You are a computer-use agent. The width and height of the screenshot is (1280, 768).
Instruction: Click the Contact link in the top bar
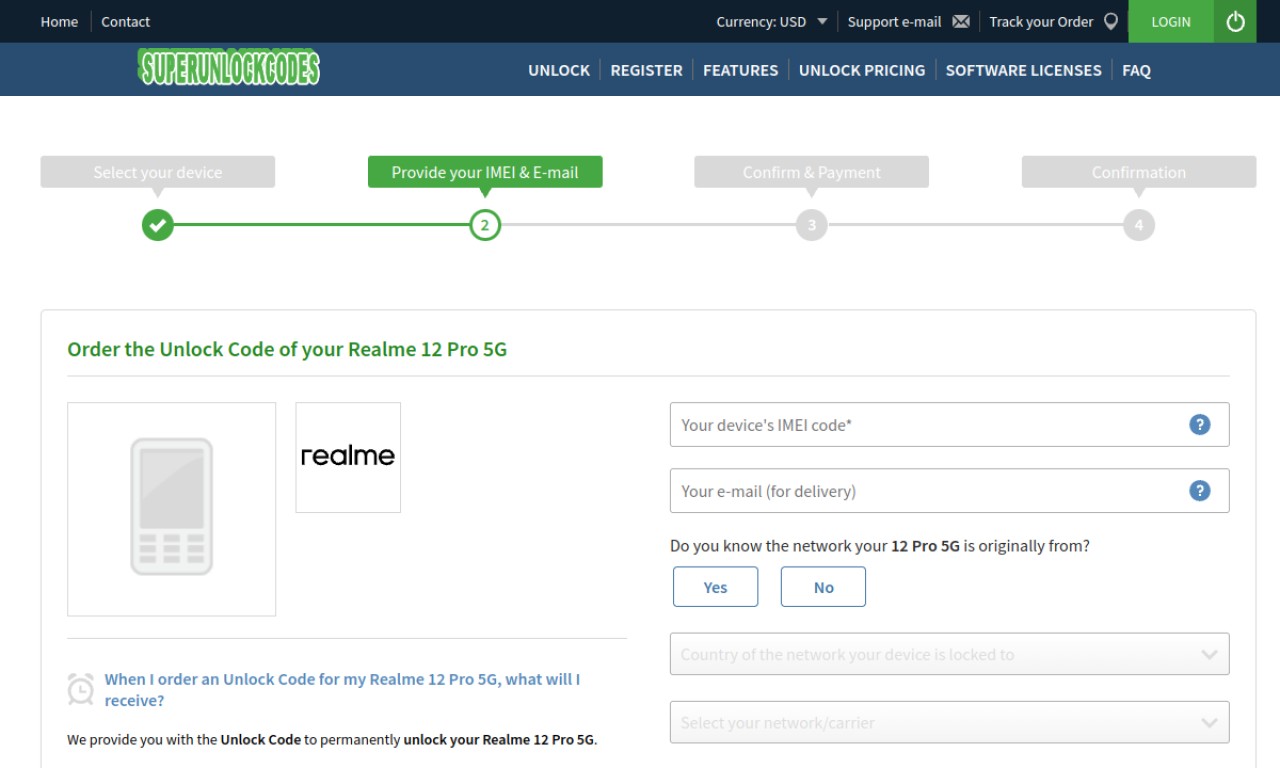pos(125,21)
